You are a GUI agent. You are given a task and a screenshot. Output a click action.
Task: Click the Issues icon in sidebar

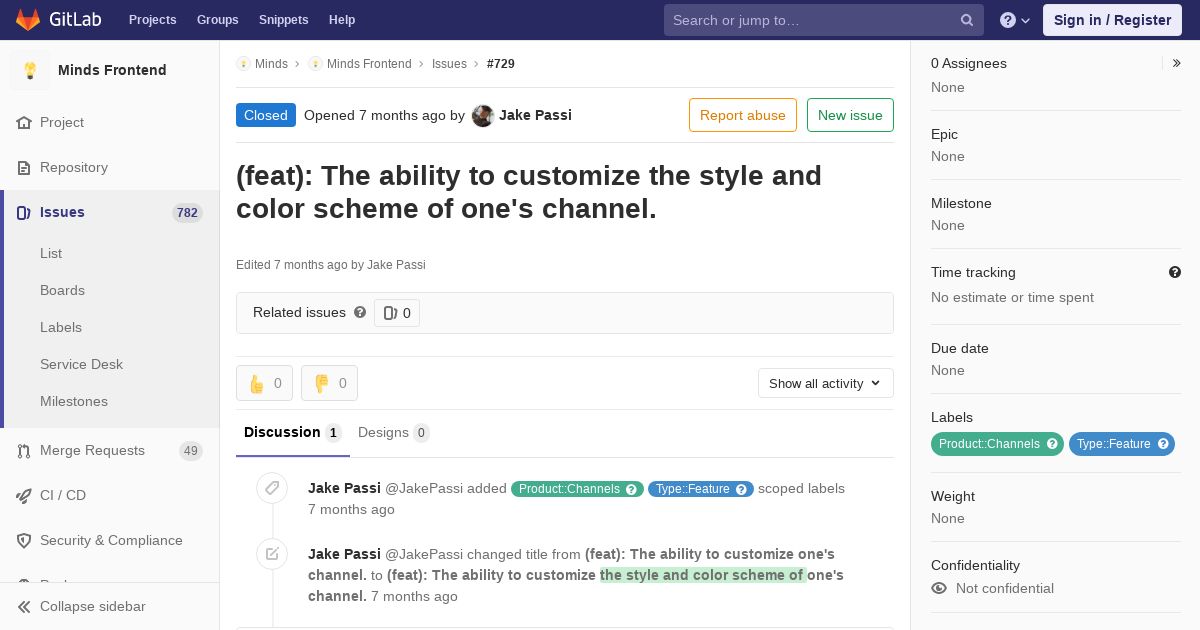24,212
